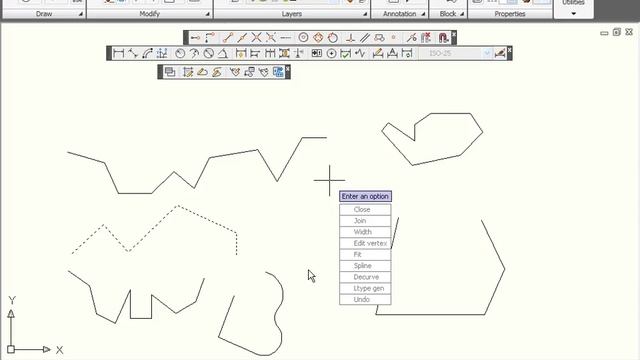The image size is (640, 360).
Task: Choose the Midpoint object snap
Action: click(x=242, y=38)
